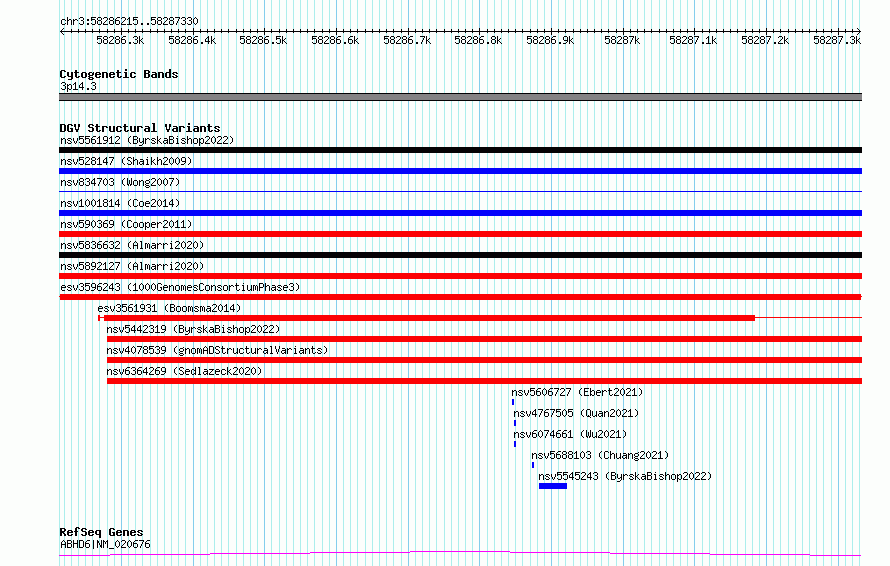Open variant nsv590369 (Cooper2011) label
The height and width of the screenshot is (566, 890).
tap(126, 224)
